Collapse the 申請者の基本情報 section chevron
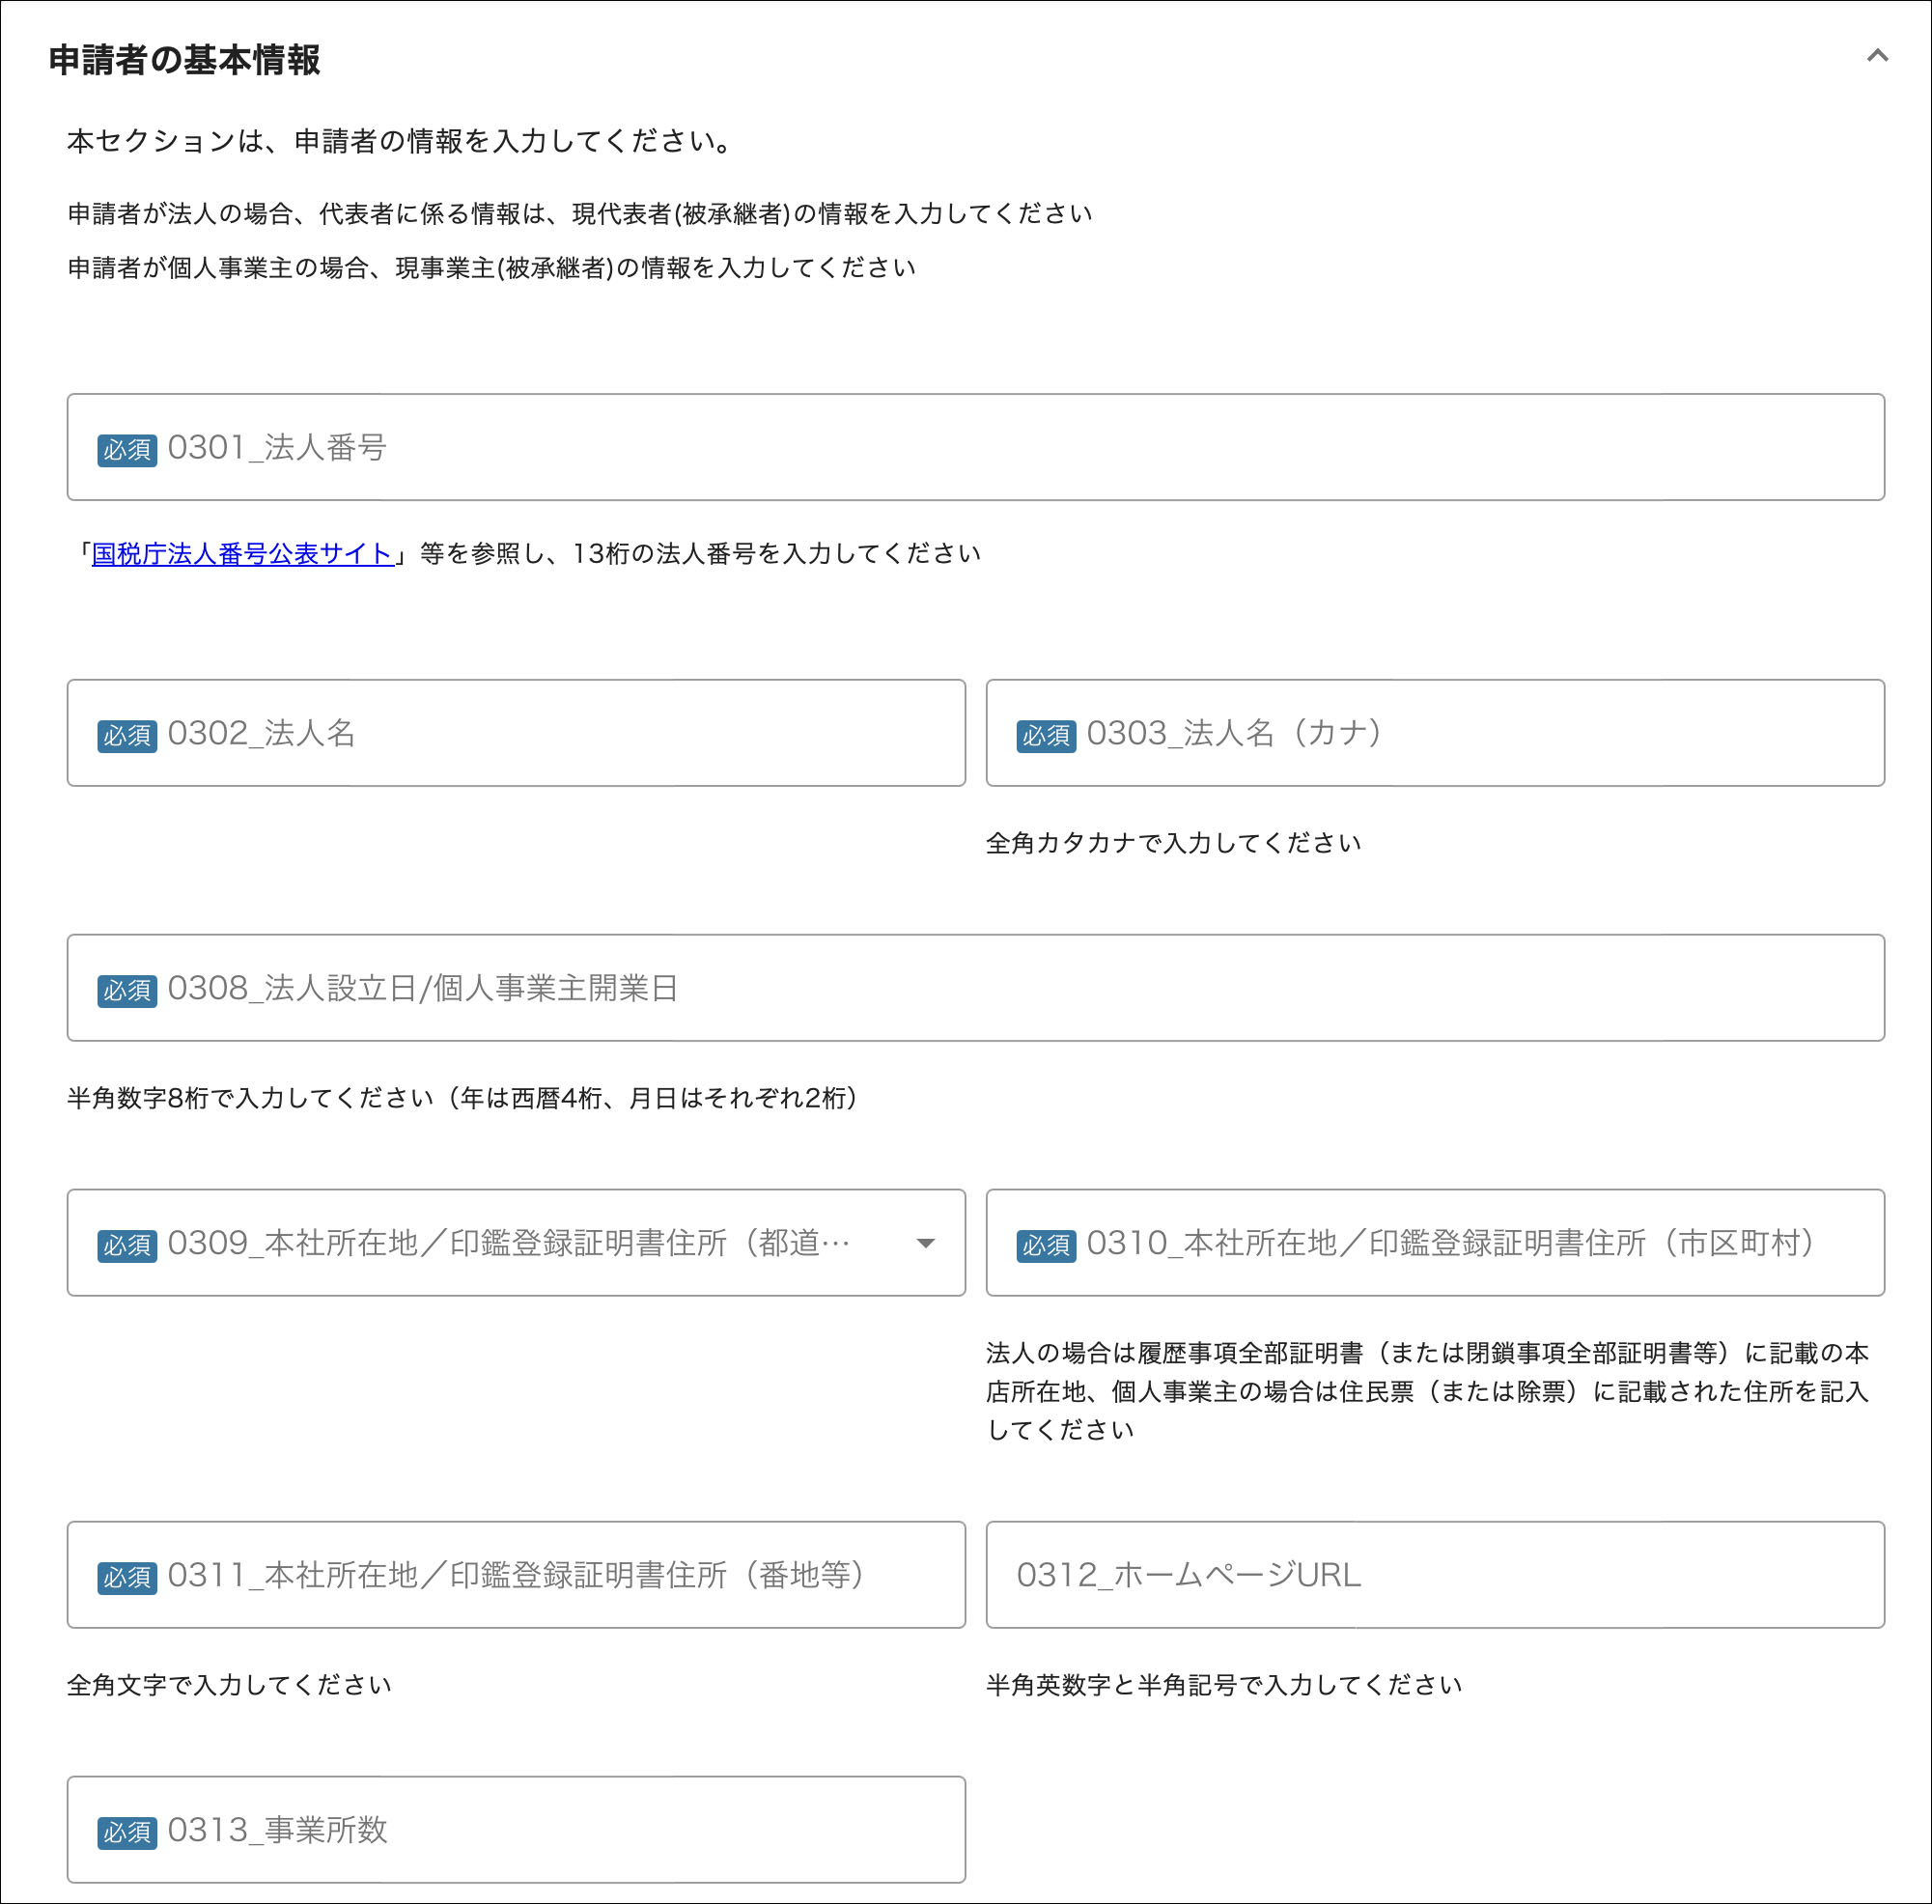Image resolution: width=1932 pixels, height=1904 pixels. (1877, 56)
